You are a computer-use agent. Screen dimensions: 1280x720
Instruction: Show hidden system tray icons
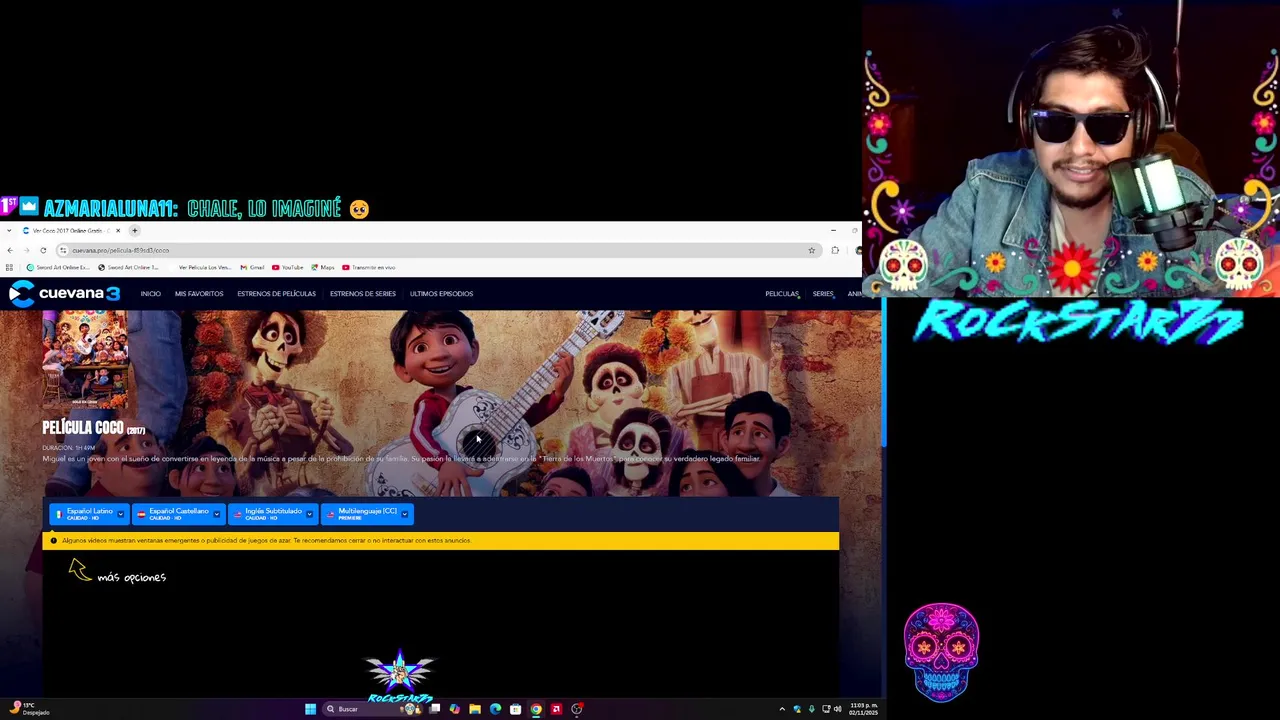click(x=782, y=709)
